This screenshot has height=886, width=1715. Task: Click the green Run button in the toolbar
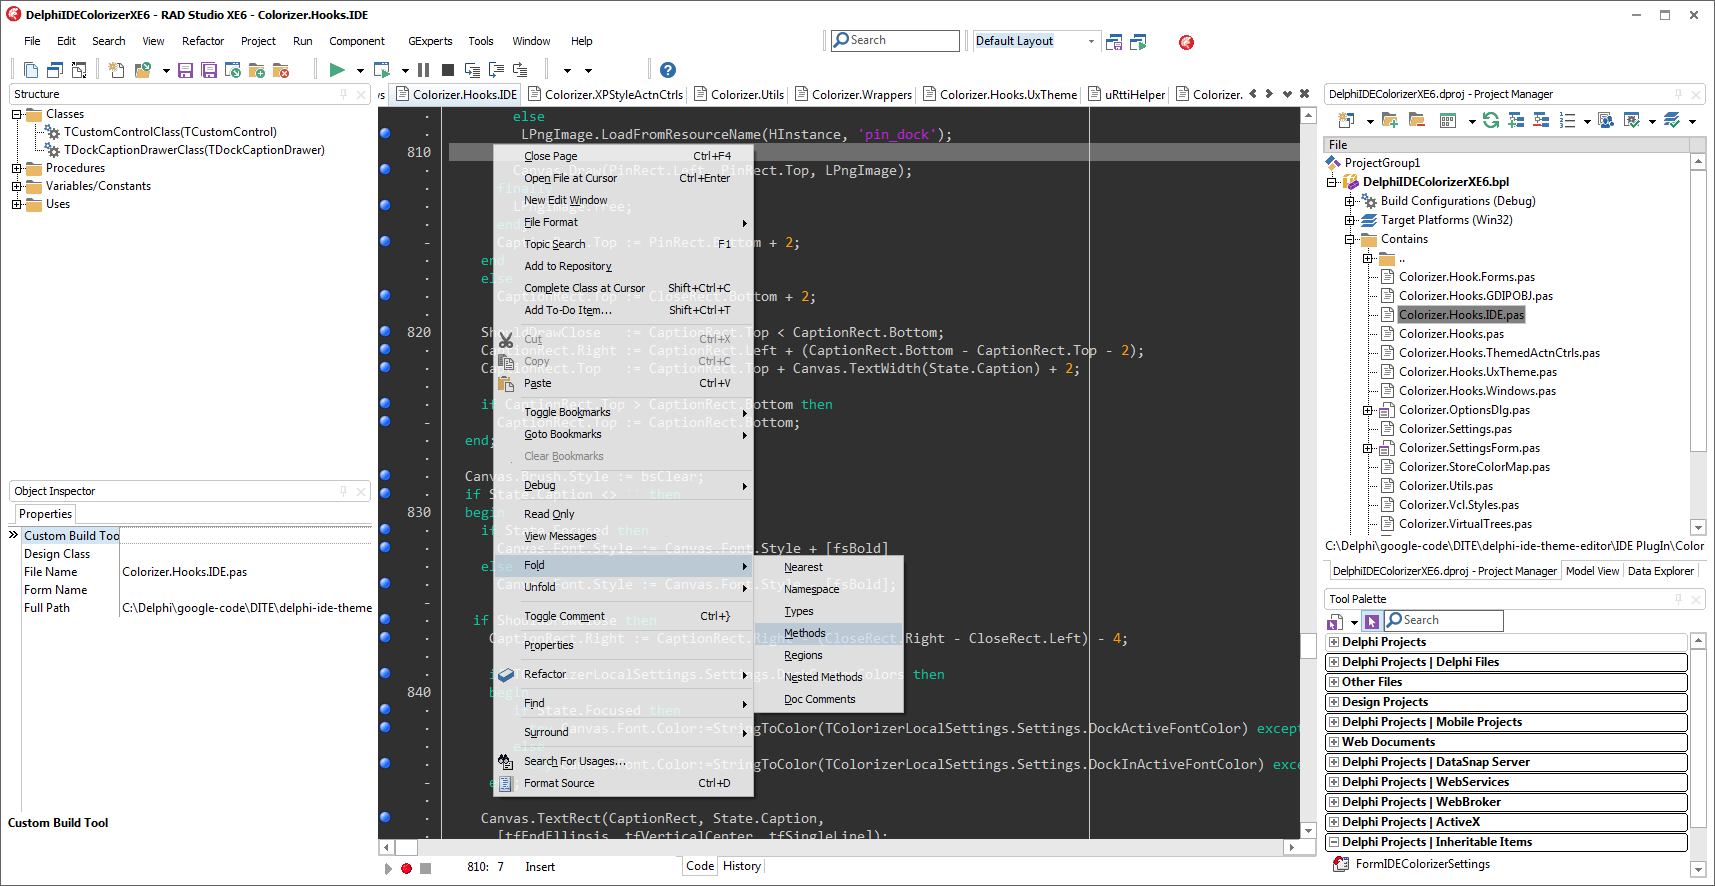coord(337,70)
